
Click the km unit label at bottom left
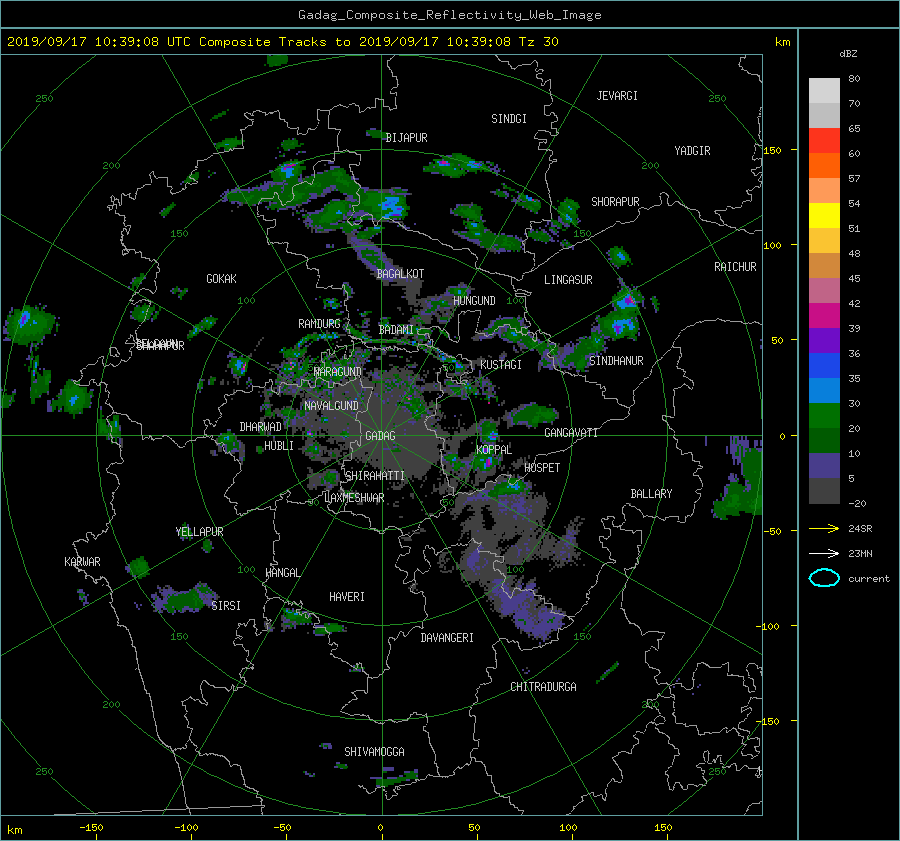14,830
